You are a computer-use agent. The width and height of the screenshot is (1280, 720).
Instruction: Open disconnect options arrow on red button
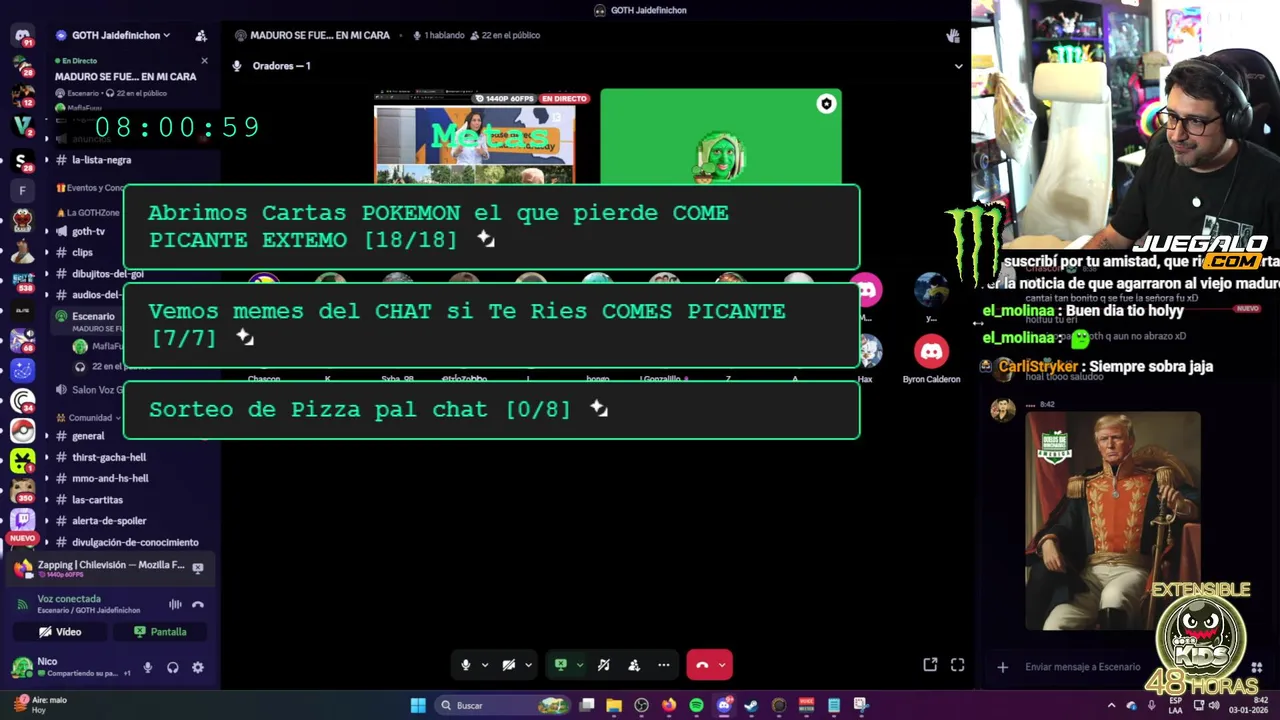pyautogui.click(x=722, y=665)
